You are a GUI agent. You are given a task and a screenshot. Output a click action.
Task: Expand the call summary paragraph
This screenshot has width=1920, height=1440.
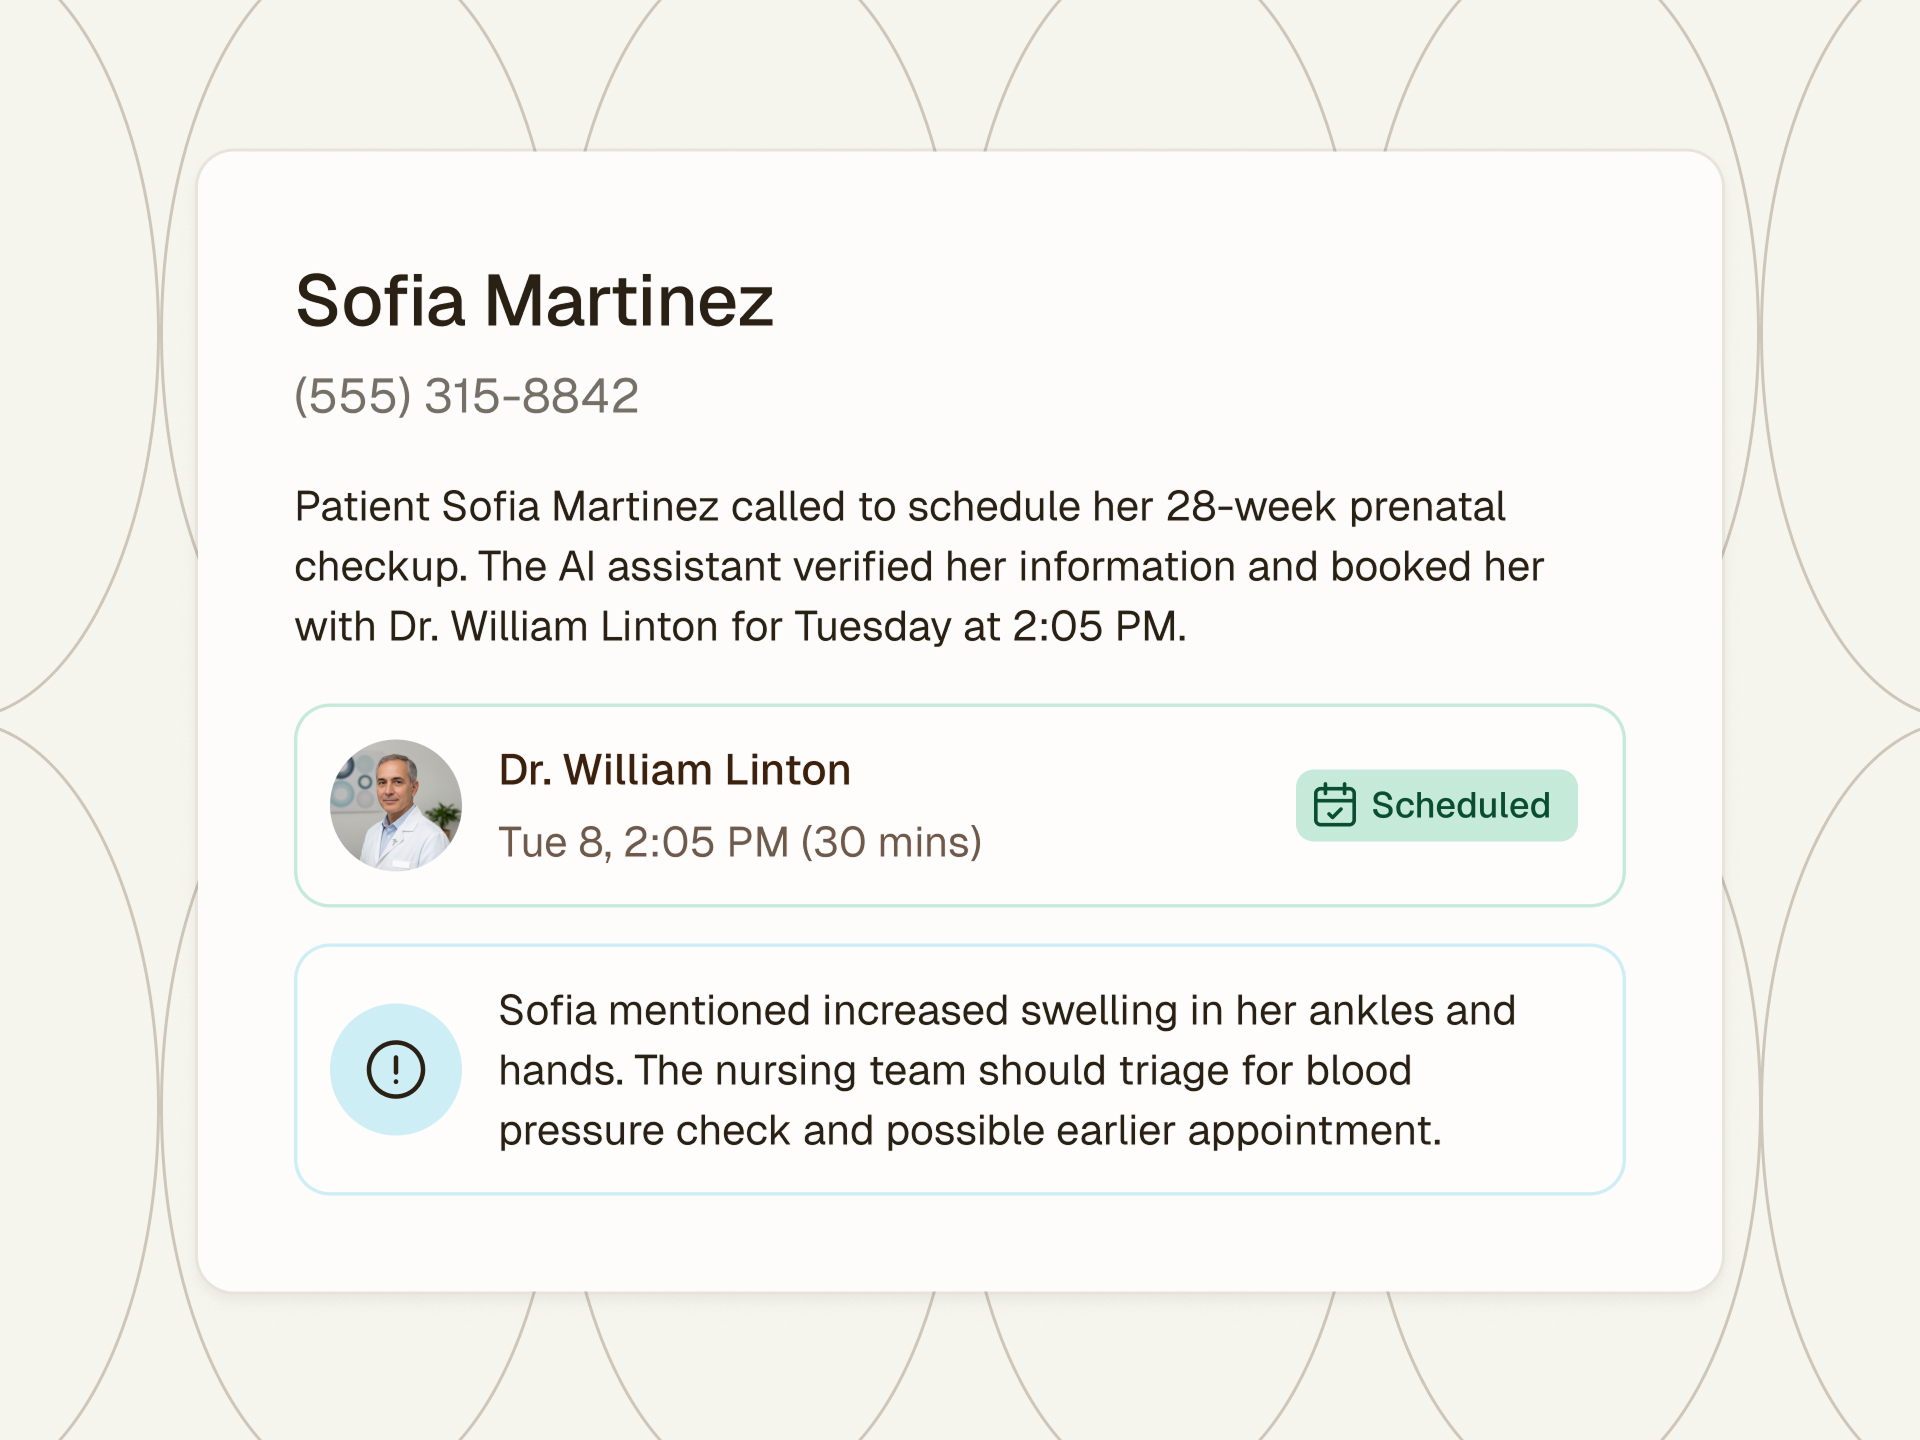[x=918, y=565]
